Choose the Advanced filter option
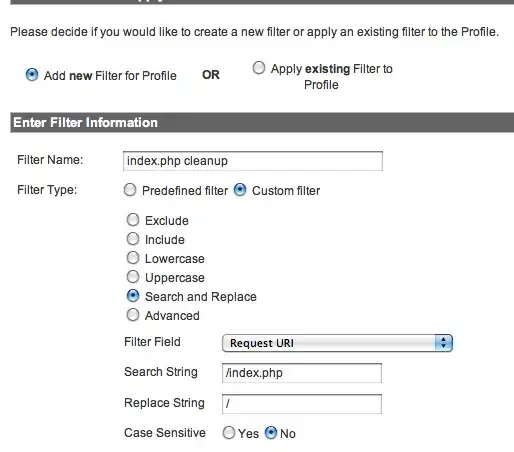514x452 pixels. coord(133,315)
